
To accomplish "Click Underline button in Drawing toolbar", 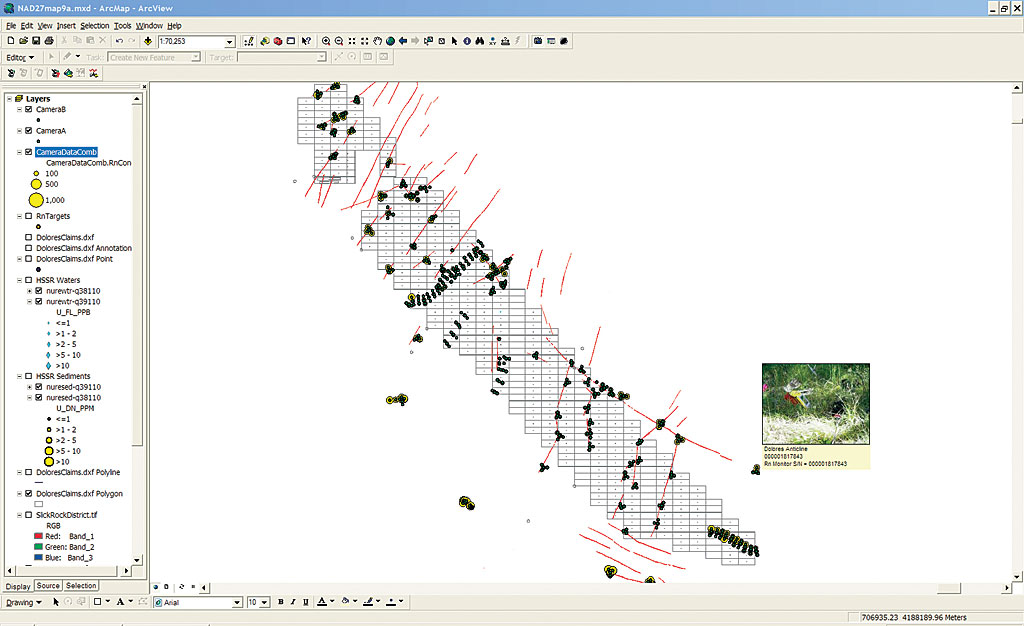I will click(306, 602).
